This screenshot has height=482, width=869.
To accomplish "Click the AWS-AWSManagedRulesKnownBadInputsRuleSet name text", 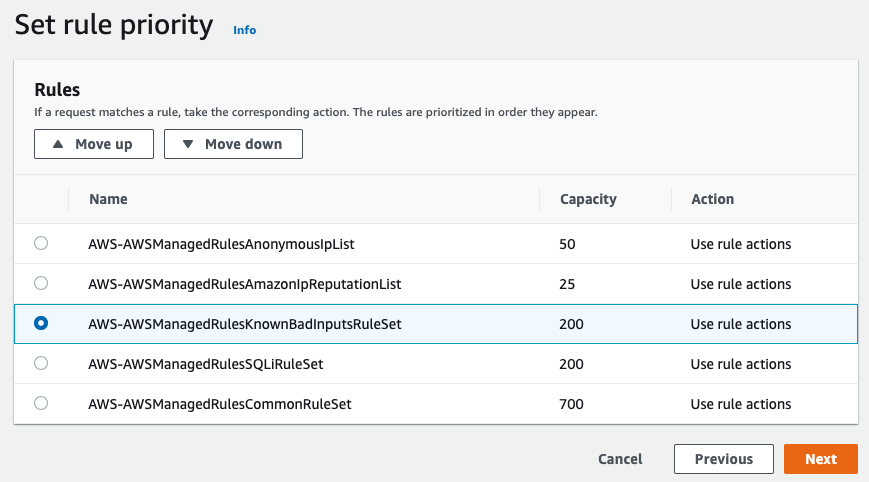I will [244, 324].
